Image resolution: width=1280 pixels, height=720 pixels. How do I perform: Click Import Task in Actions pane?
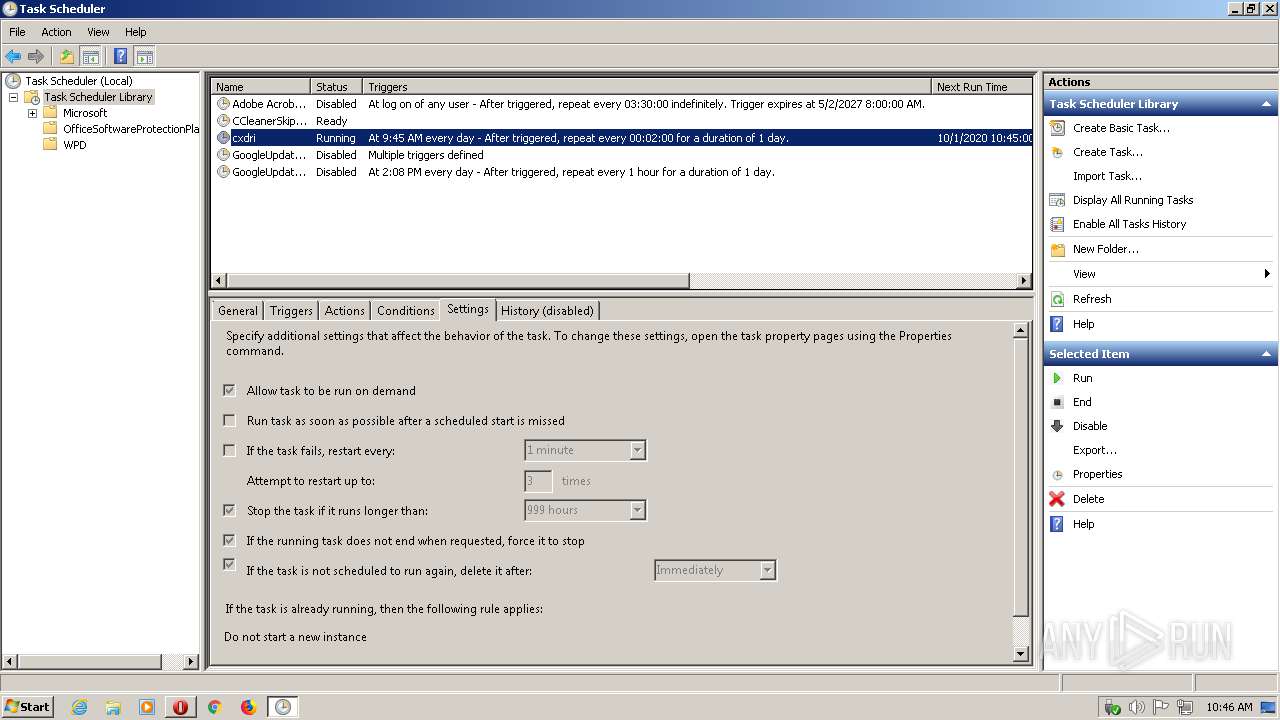click(x=1107, y=176)
